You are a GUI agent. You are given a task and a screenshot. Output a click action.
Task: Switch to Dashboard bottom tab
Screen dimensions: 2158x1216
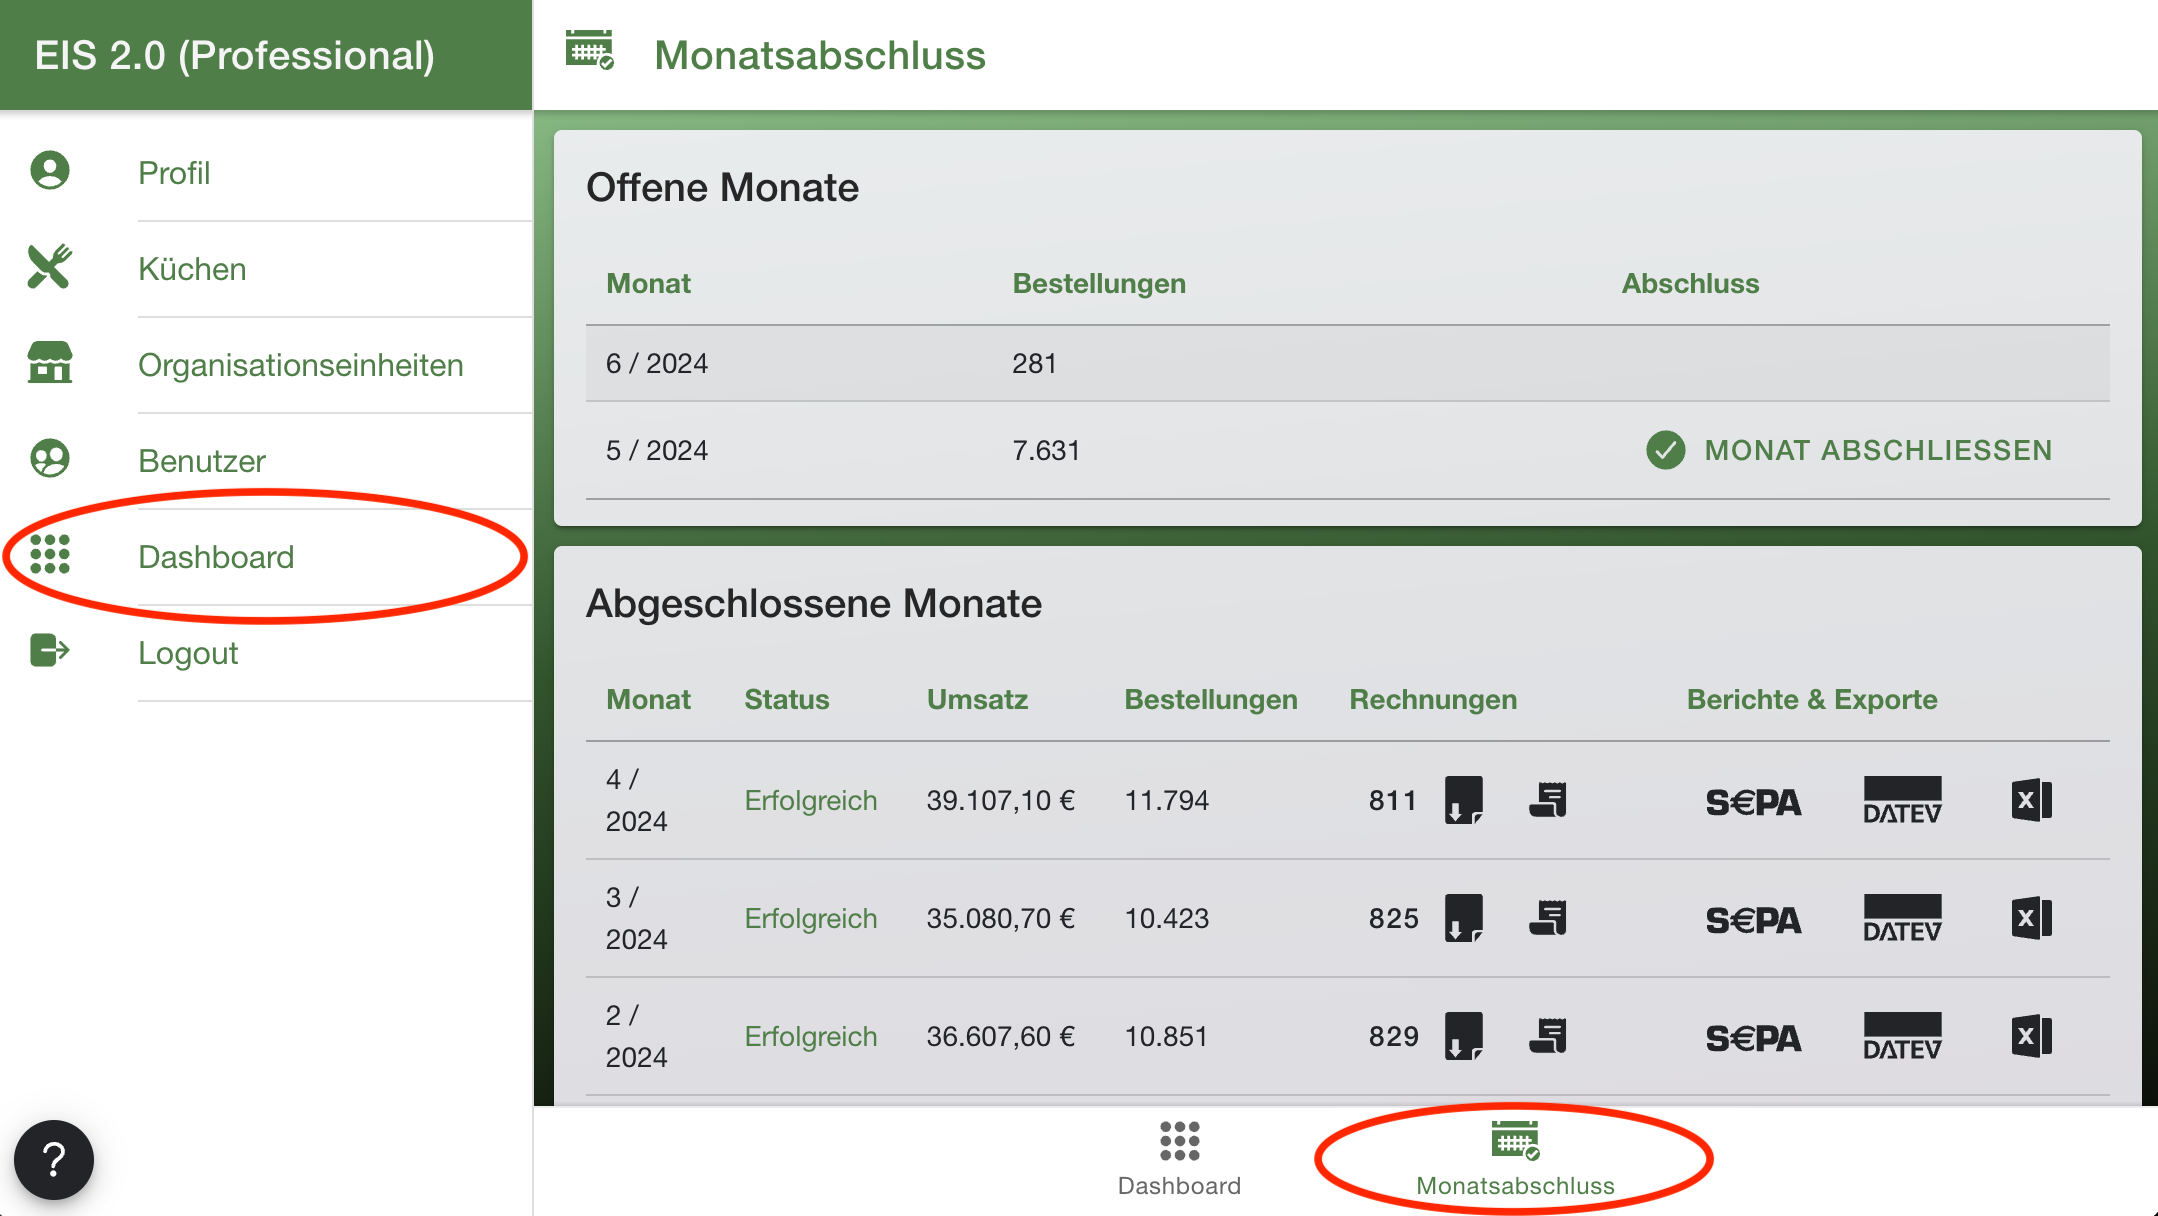1179,1158
